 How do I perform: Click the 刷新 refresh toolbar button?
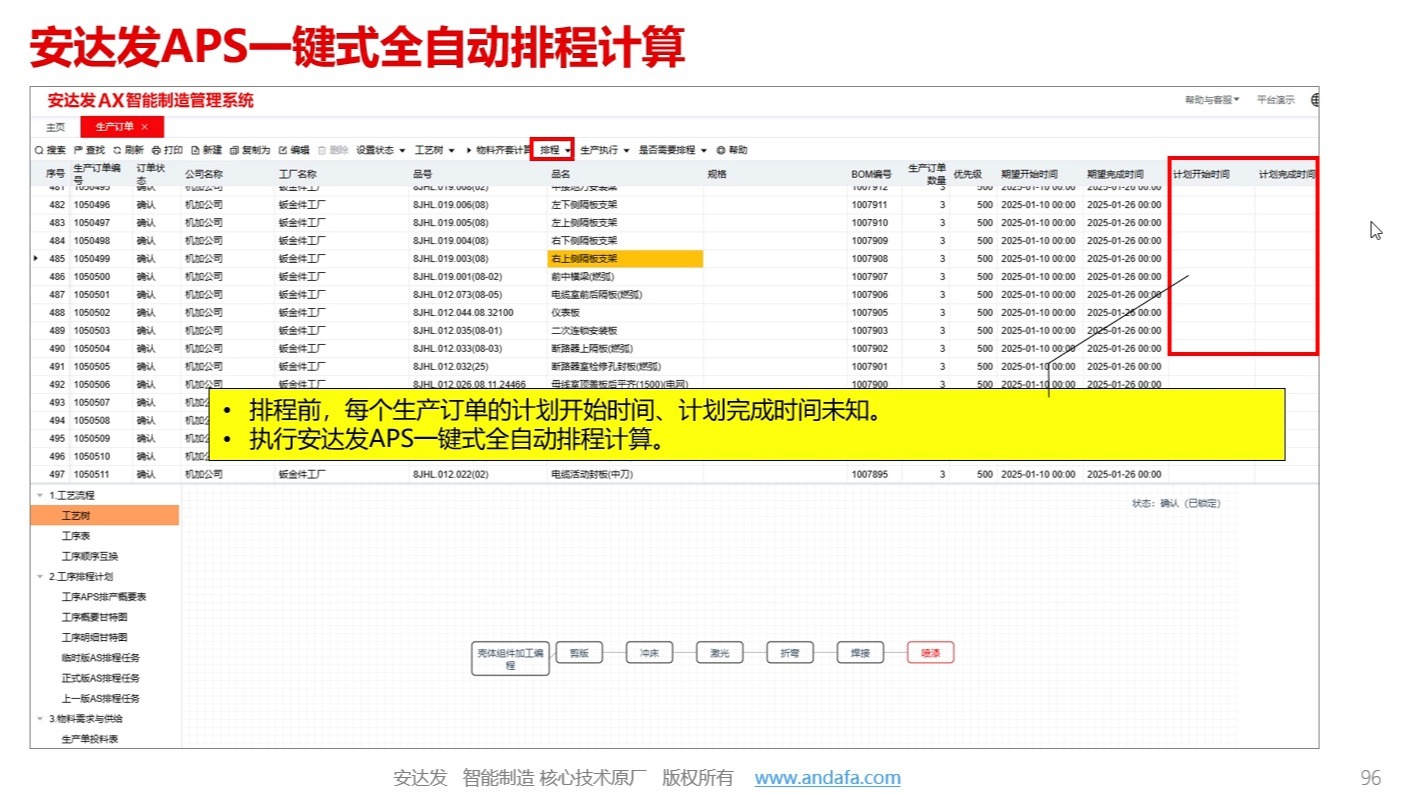coord(128,150)
